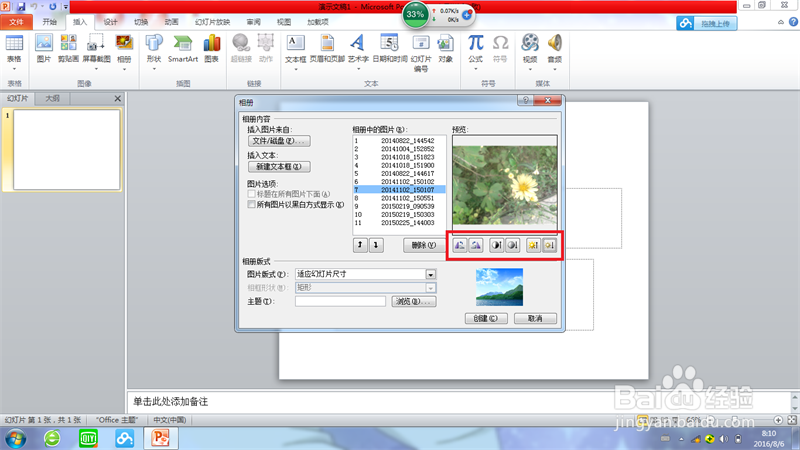Click the redo arrow in quick access toolbar

pyautogui.click(x=53, y=7)
